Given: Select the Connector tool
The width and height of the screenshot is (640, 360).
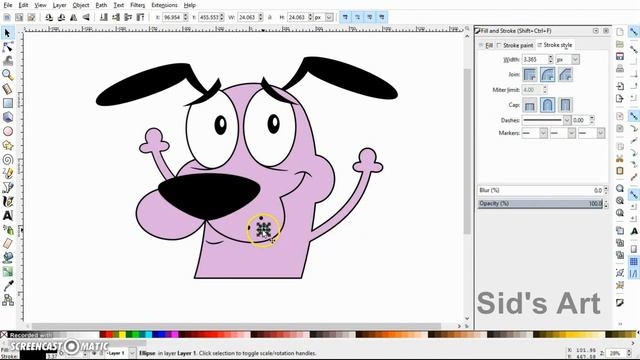Looking at the screenshot, I should [x=7, y=300].
